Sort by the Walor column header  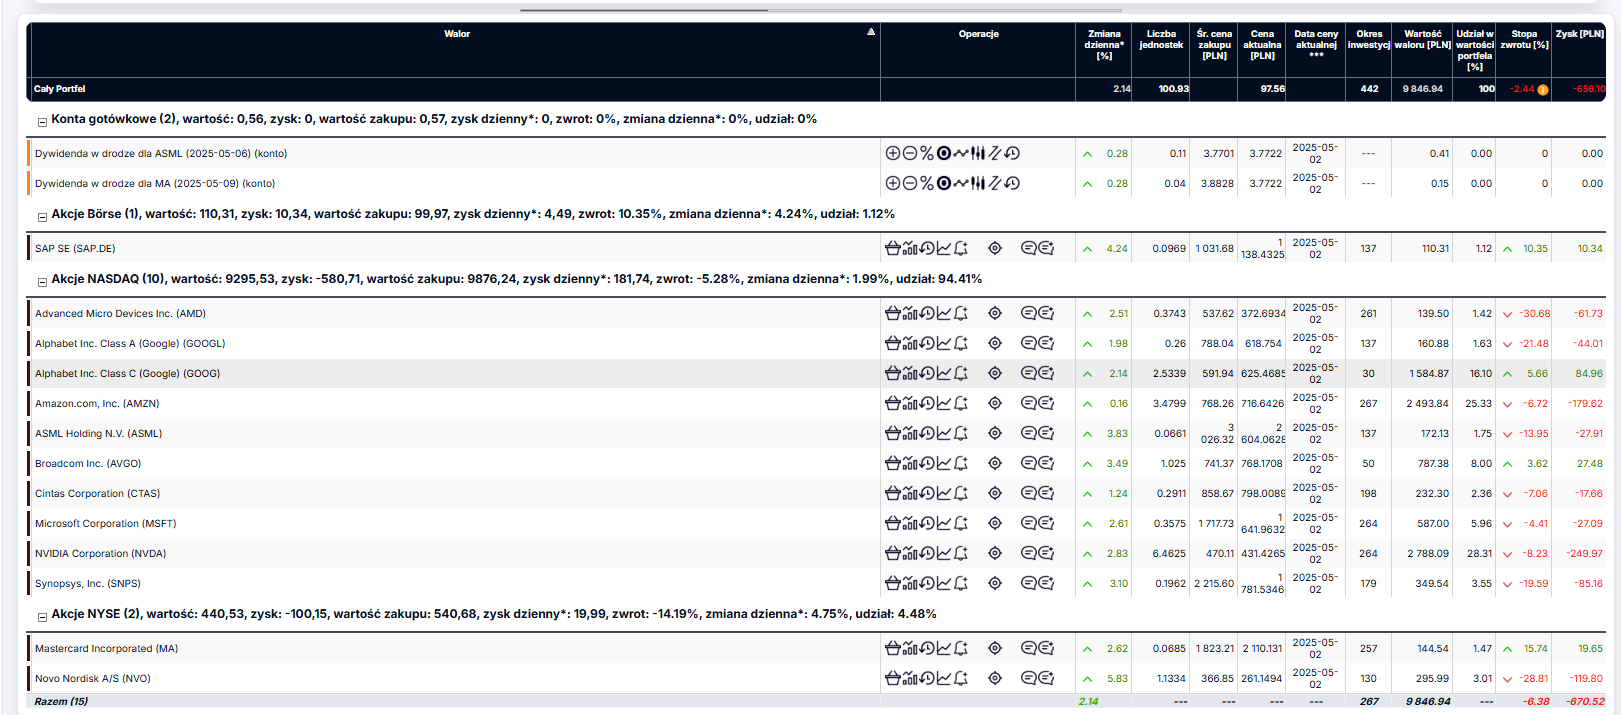point(457,34)
